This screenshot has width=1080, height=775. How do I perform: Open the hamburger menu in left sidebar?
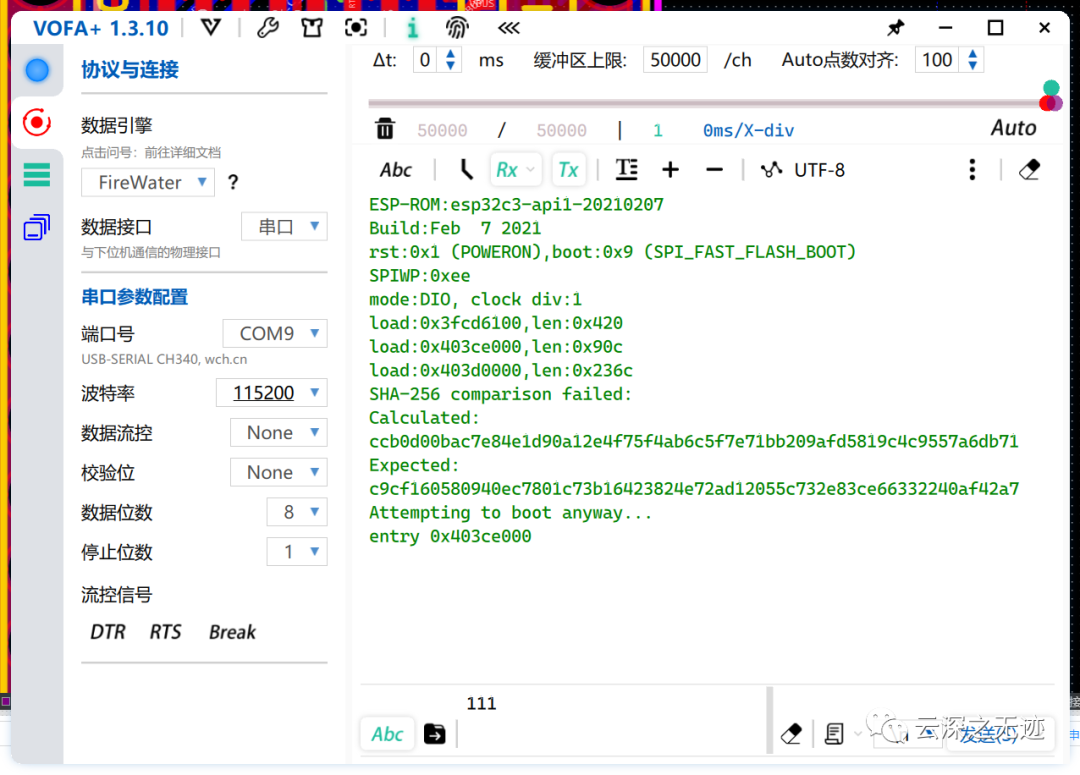click(36, 174)
